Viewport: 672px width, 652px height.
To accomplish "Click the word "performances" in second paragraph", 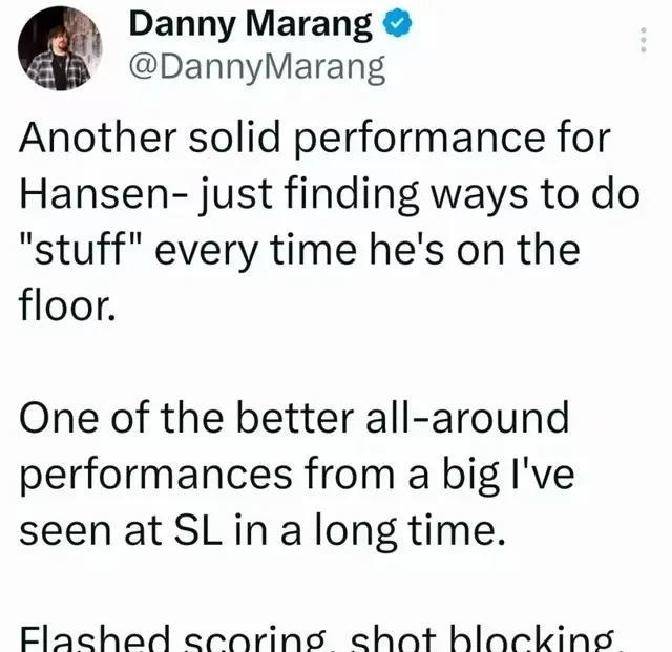I will [156, 476].
